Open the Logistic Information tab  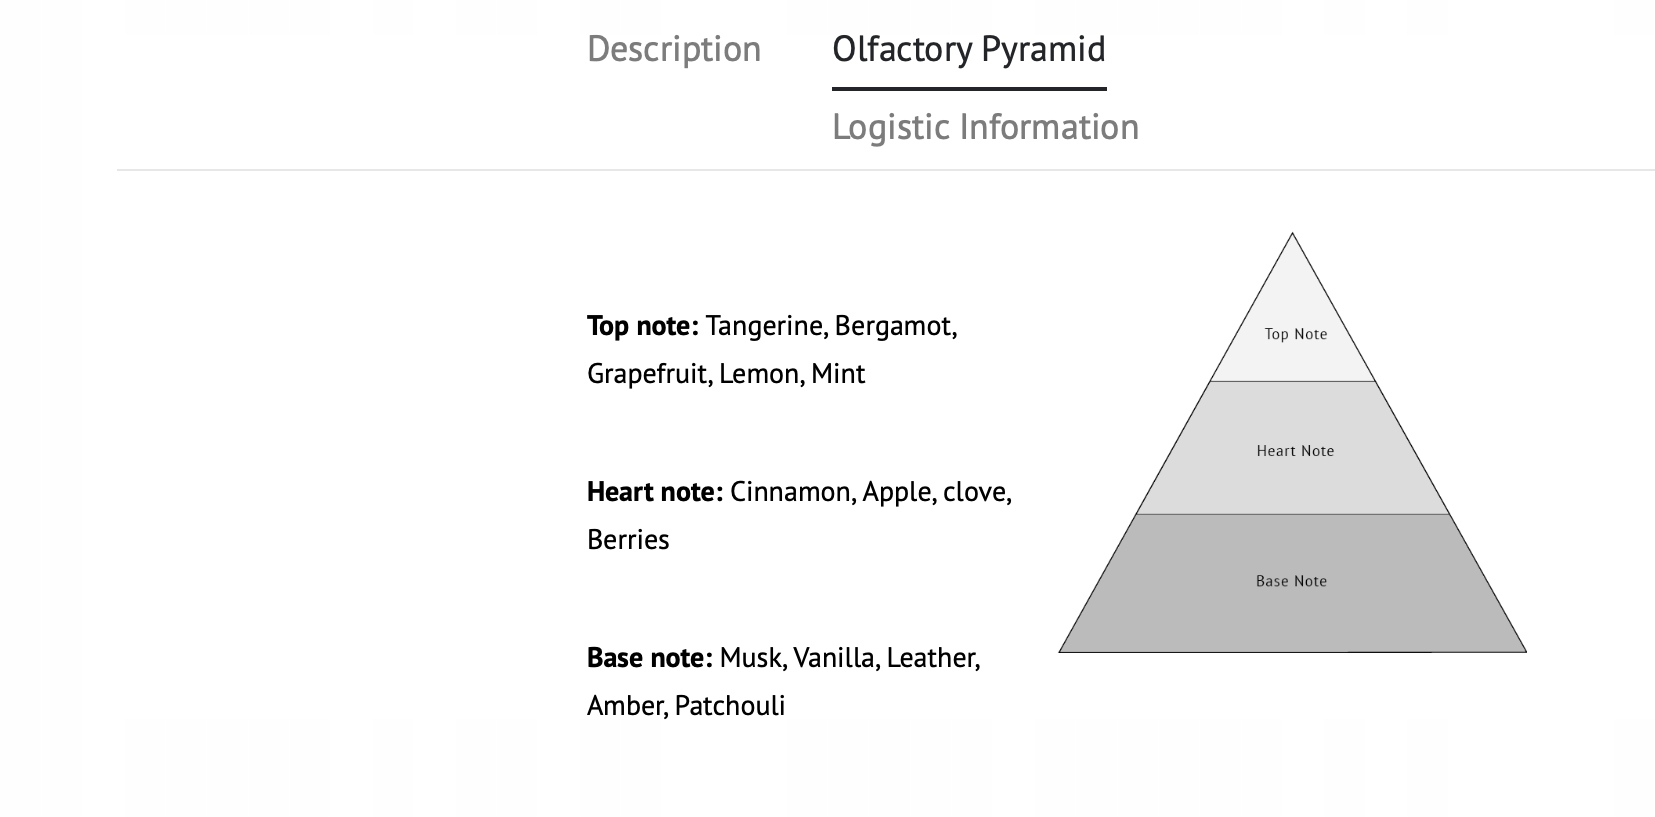(x=985, y=127)
